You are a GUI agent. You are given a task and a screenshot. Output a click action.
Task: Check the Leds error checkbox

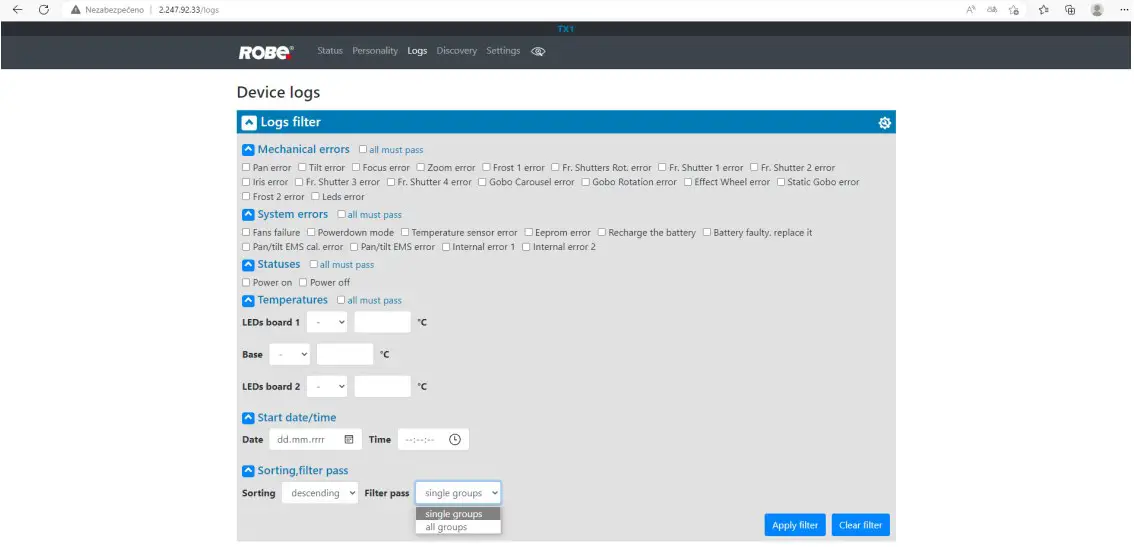pyautogui.click(x=315, y=197)
